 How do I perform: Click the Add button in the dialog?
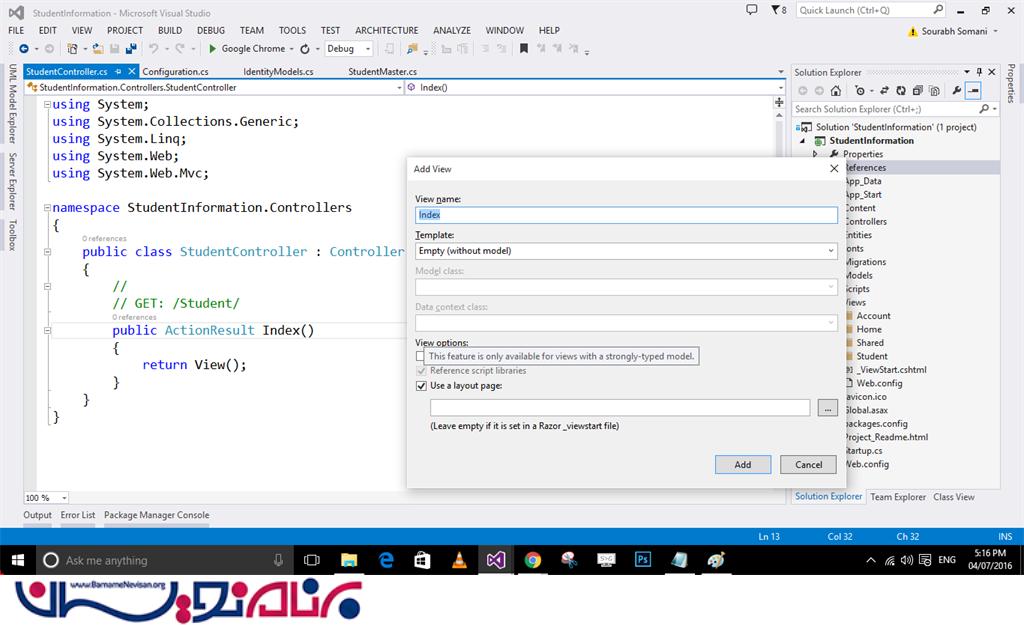point(742,464)
